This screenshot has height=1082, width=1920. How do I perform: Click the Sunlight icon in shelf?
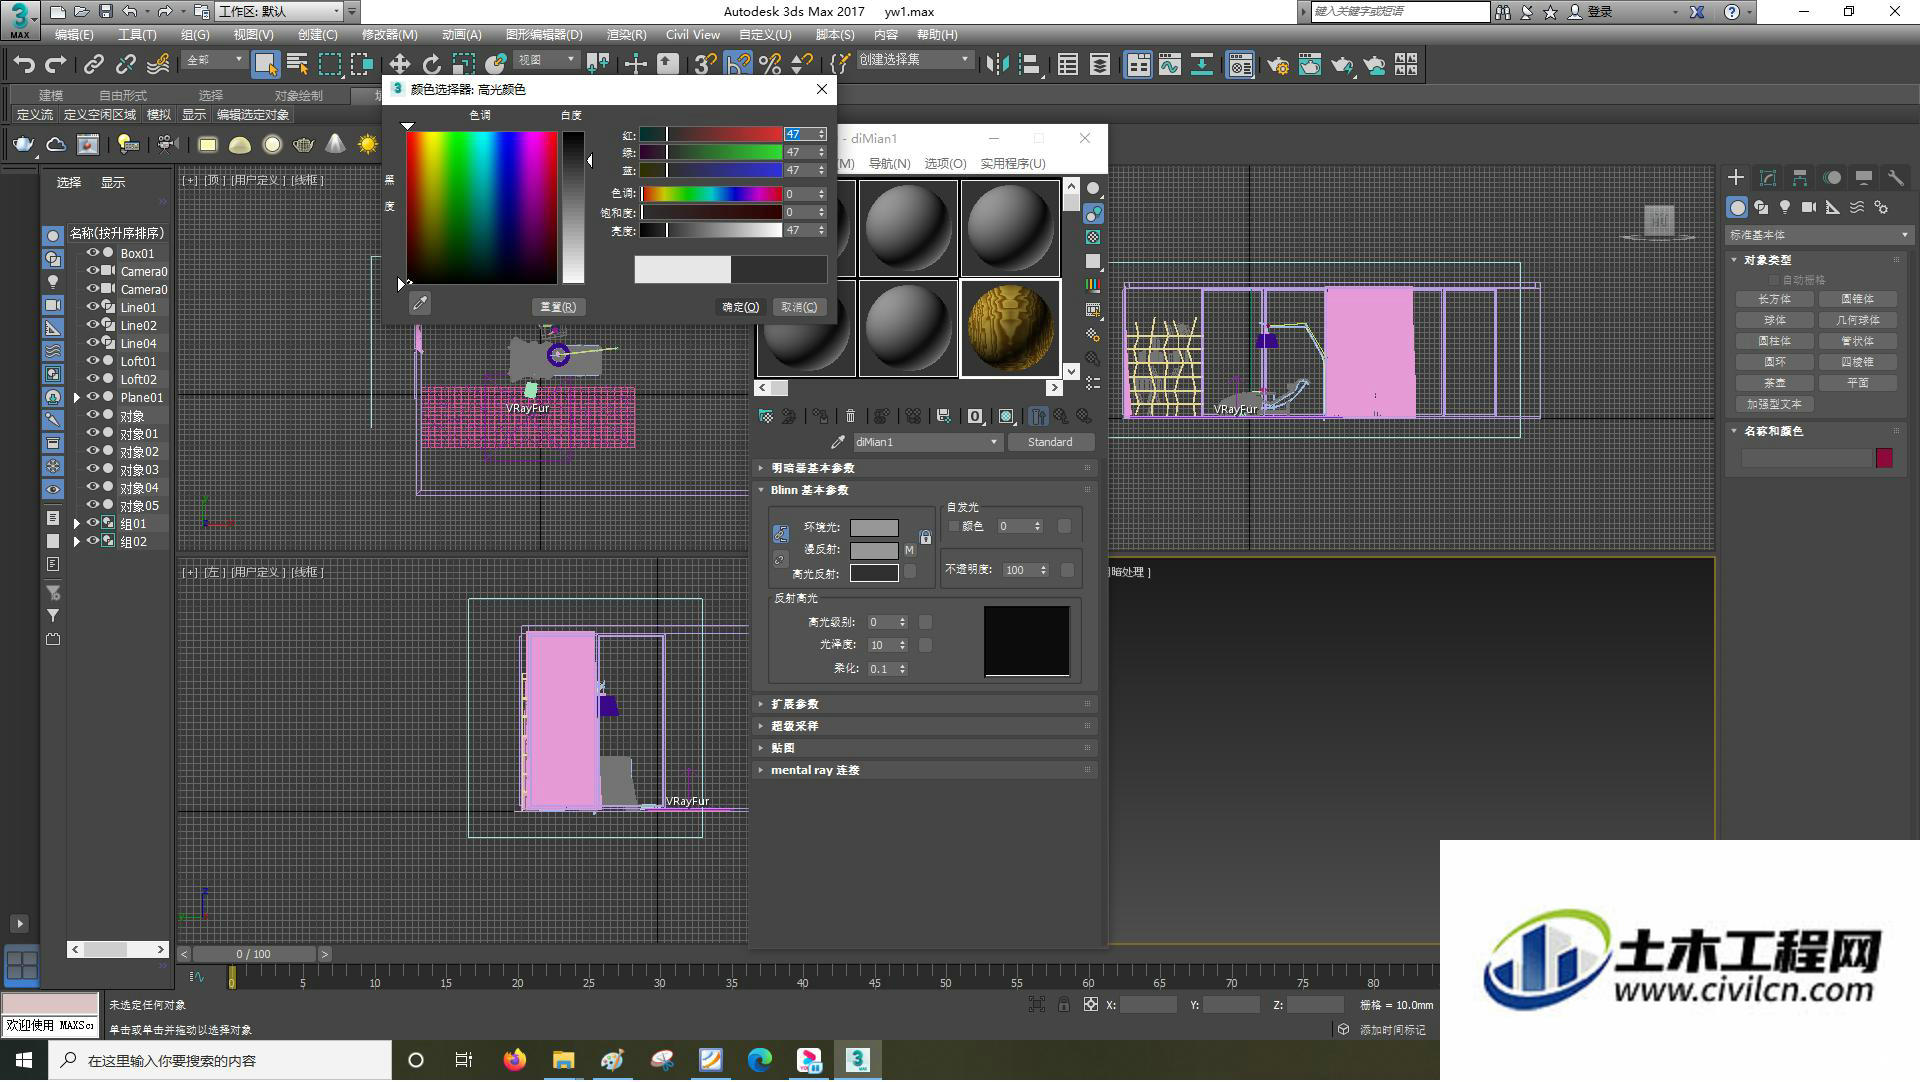tap(368, 145)
